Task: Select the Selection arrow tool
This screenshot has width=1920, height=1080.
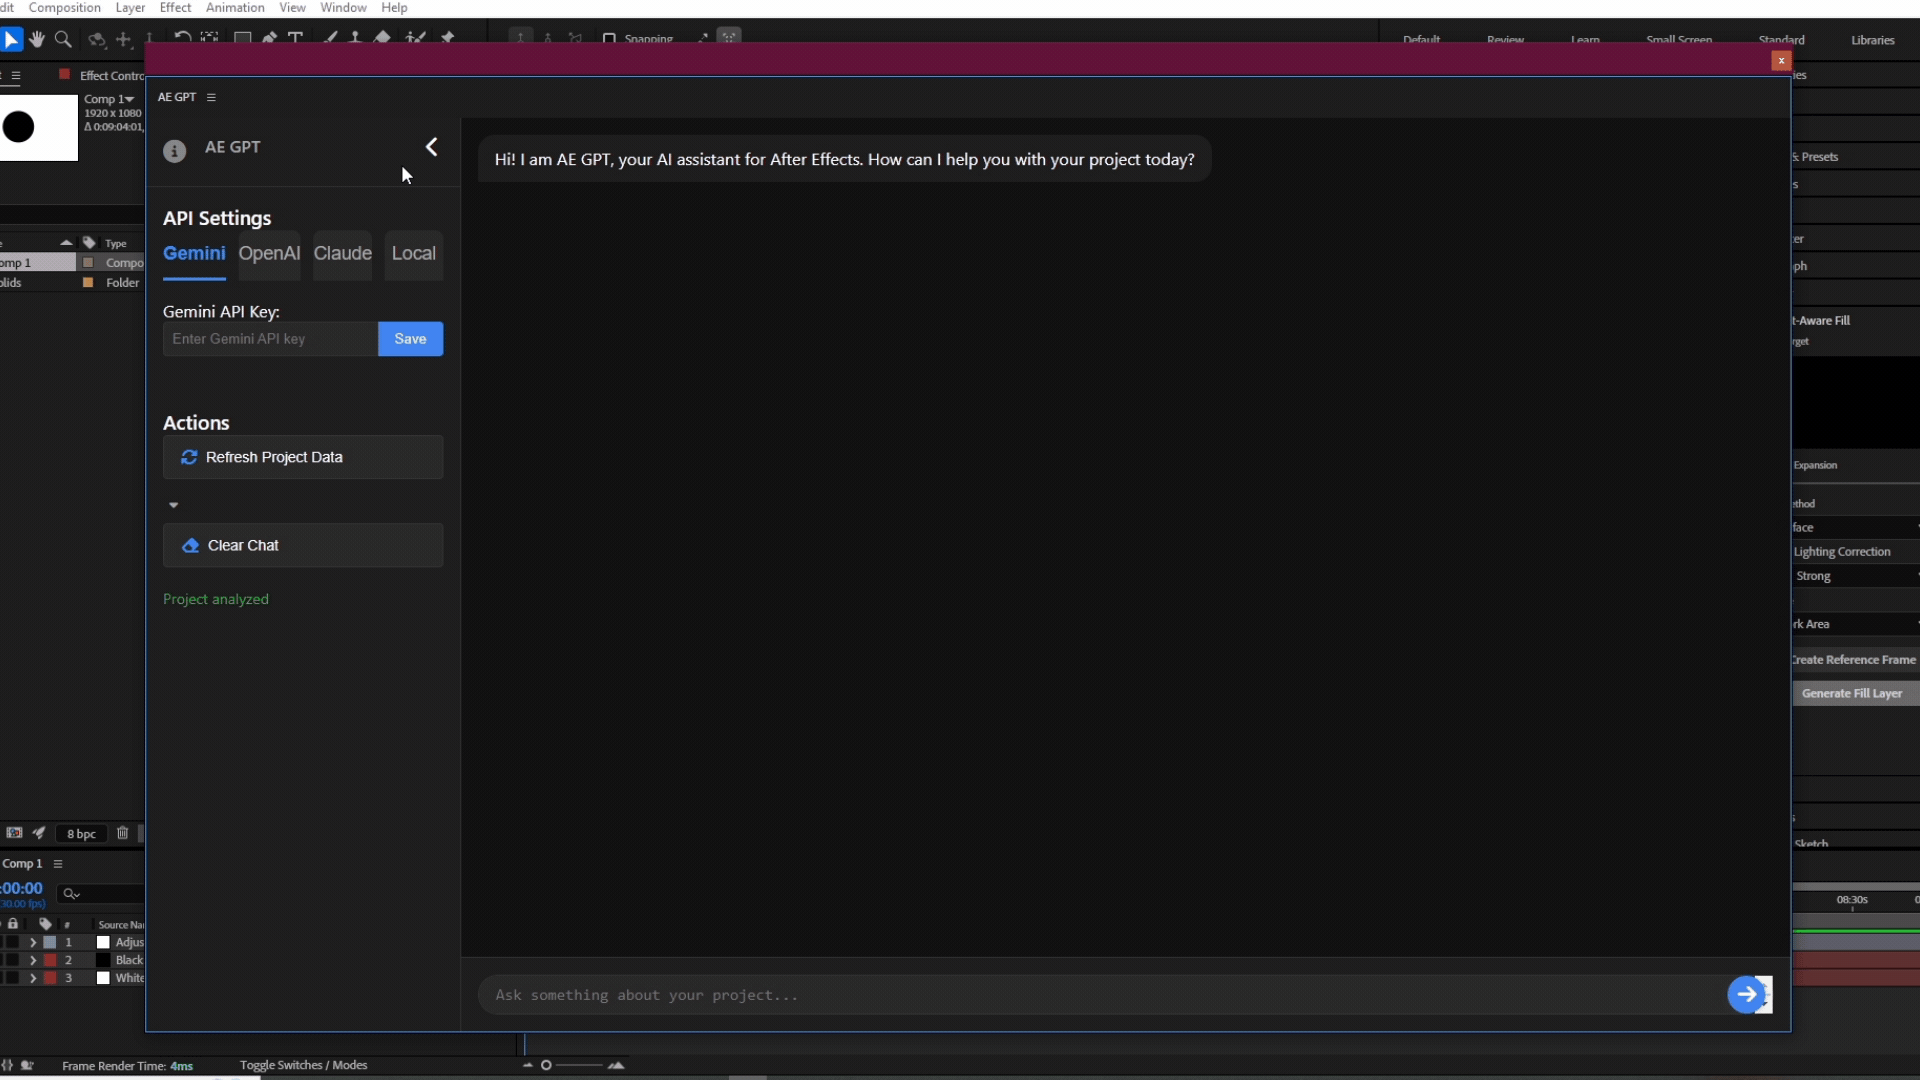Action: [x=11, y=40]
